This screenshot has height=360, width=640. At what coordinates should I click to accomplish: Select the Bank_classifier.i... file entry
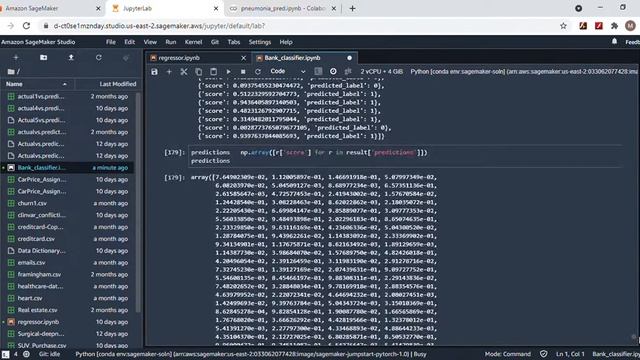pos(68,167)
